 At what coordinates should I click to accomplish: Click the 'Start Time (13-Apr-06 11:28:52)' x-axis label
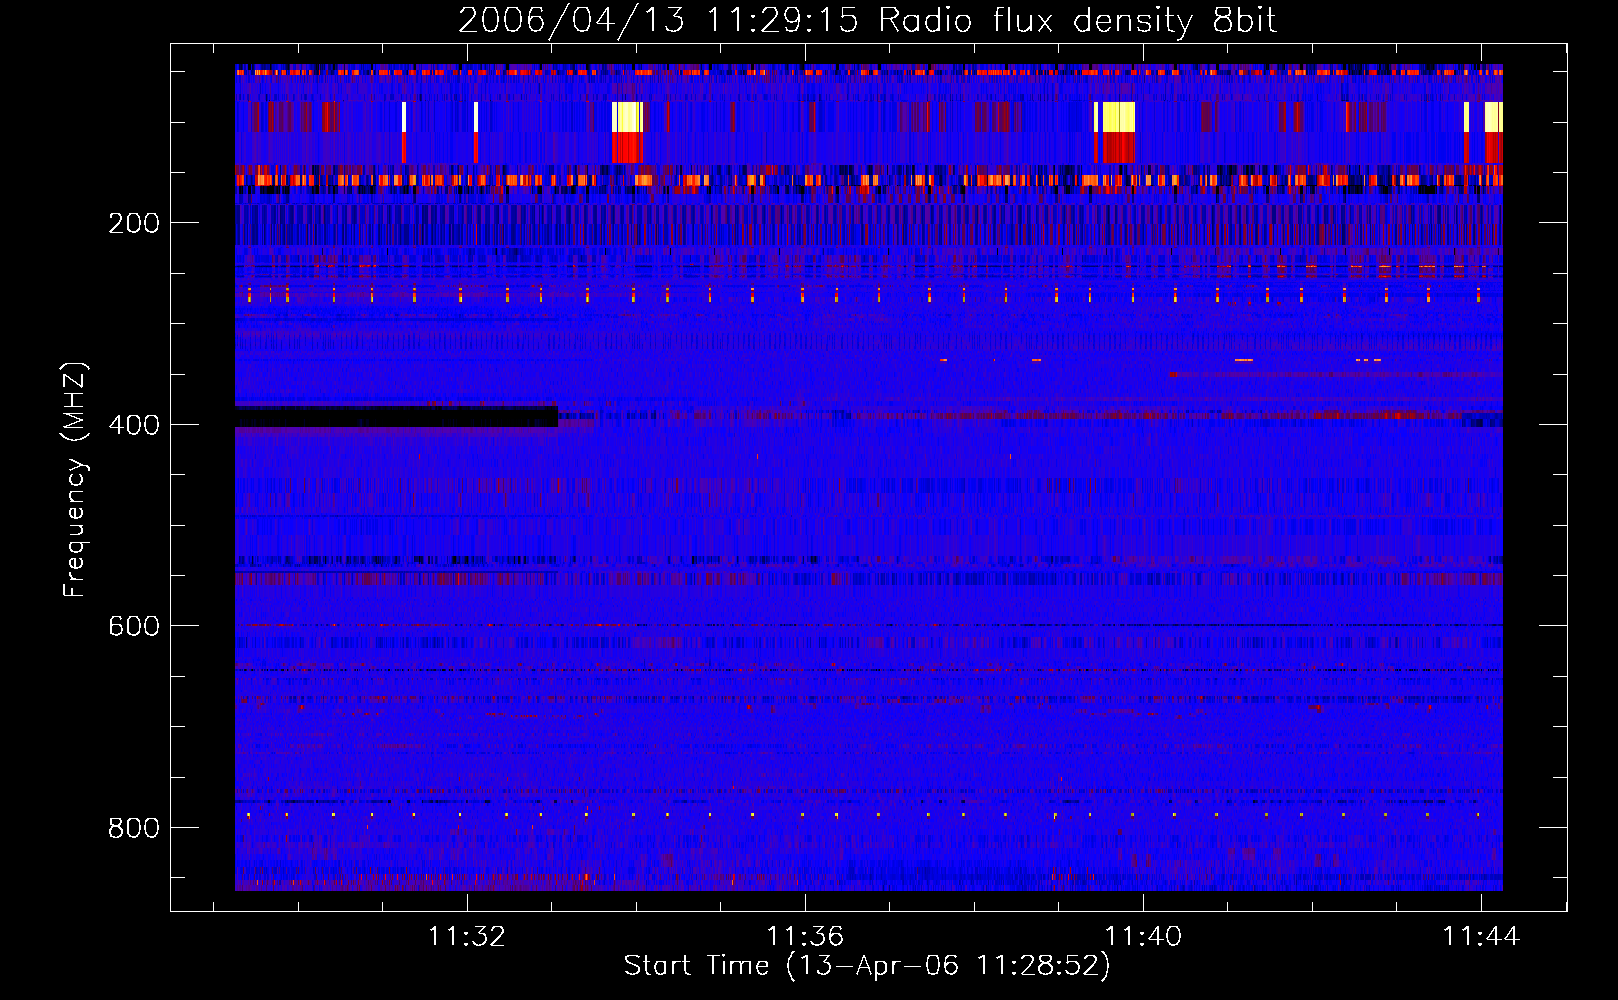click(867, 966)
